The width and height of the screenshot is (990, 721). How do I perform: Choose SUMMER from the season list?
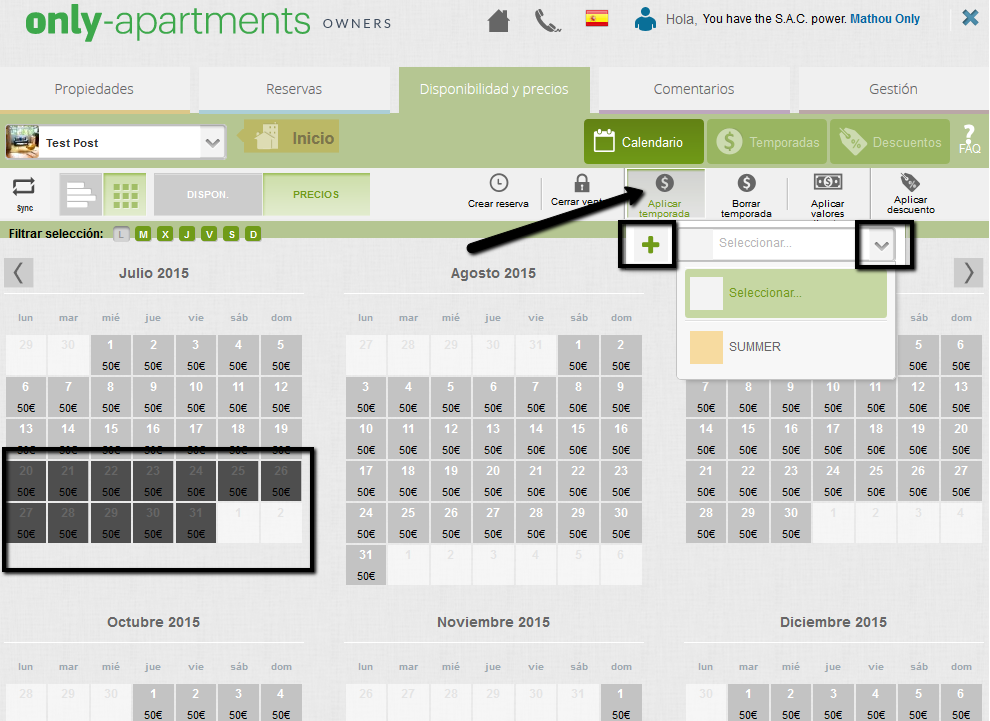755,347
